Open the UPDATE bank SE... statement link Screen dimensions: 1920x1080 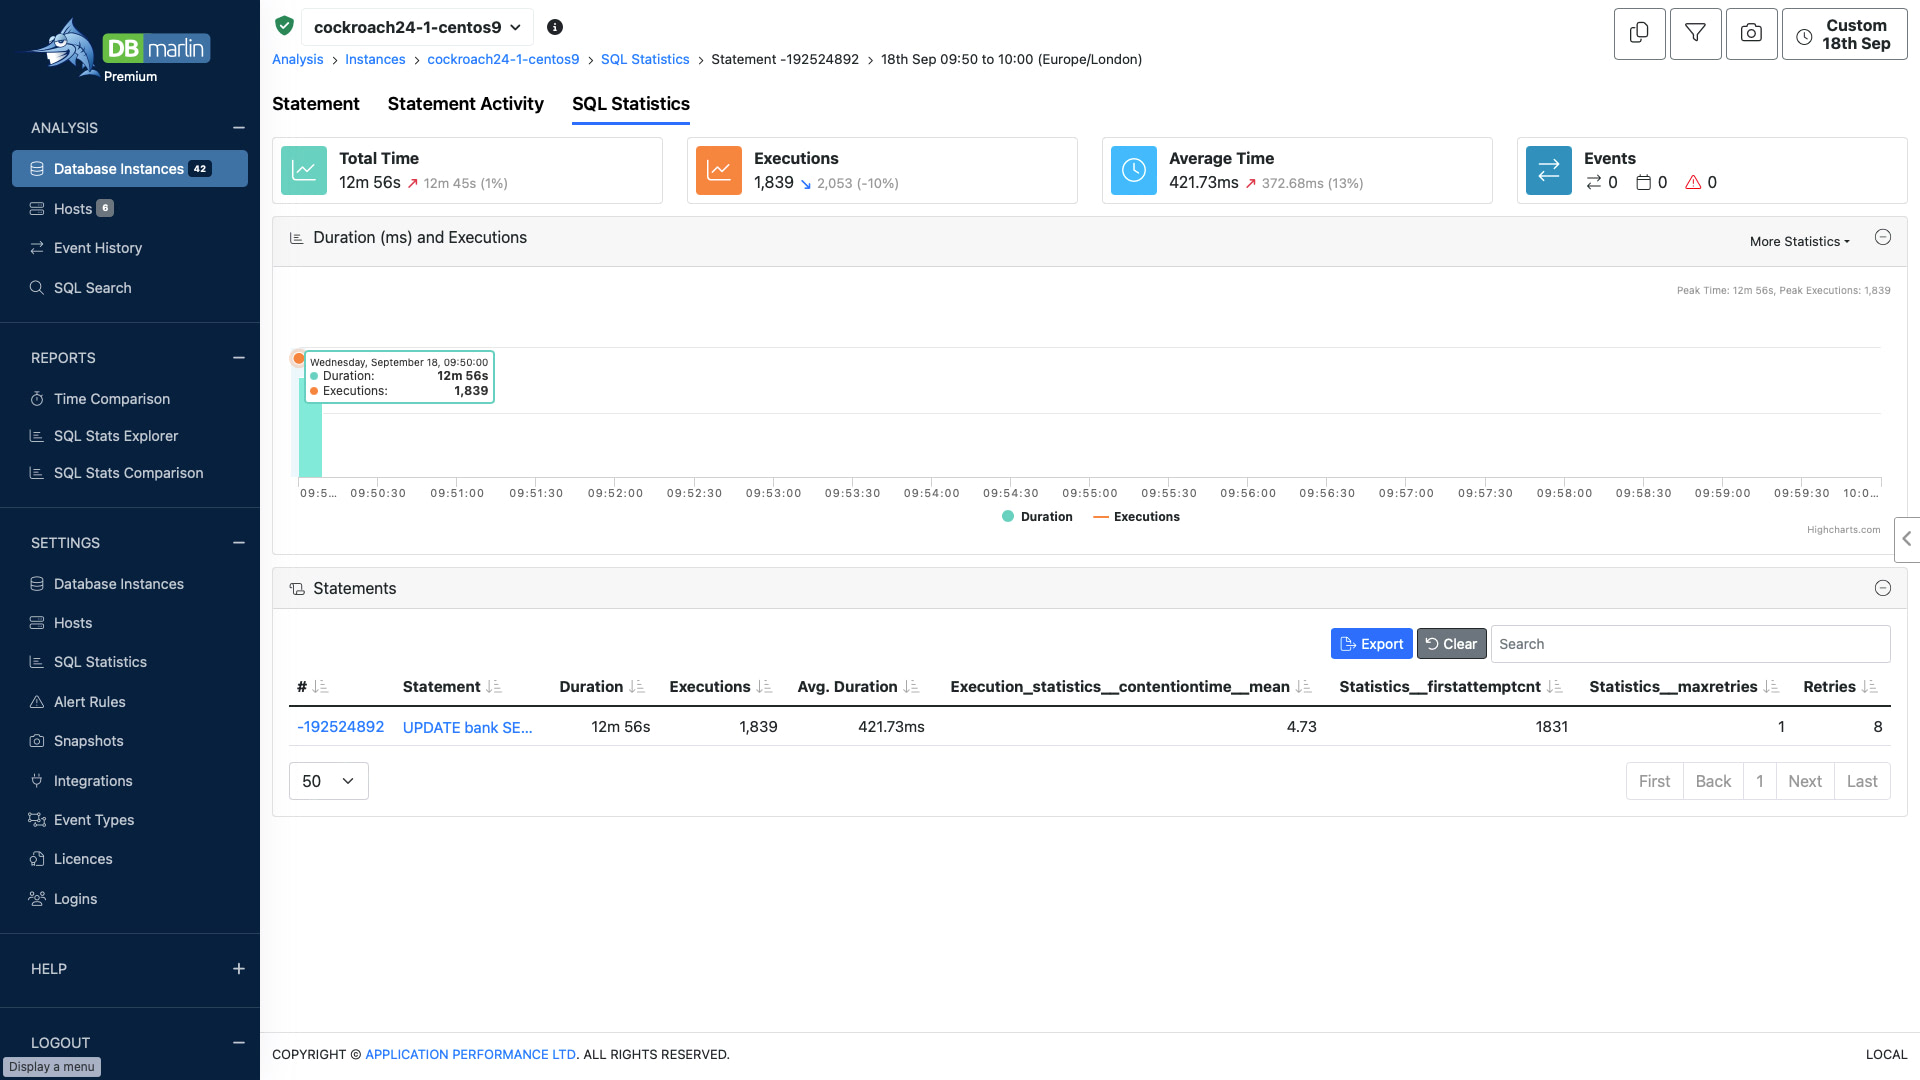point(468,727)
